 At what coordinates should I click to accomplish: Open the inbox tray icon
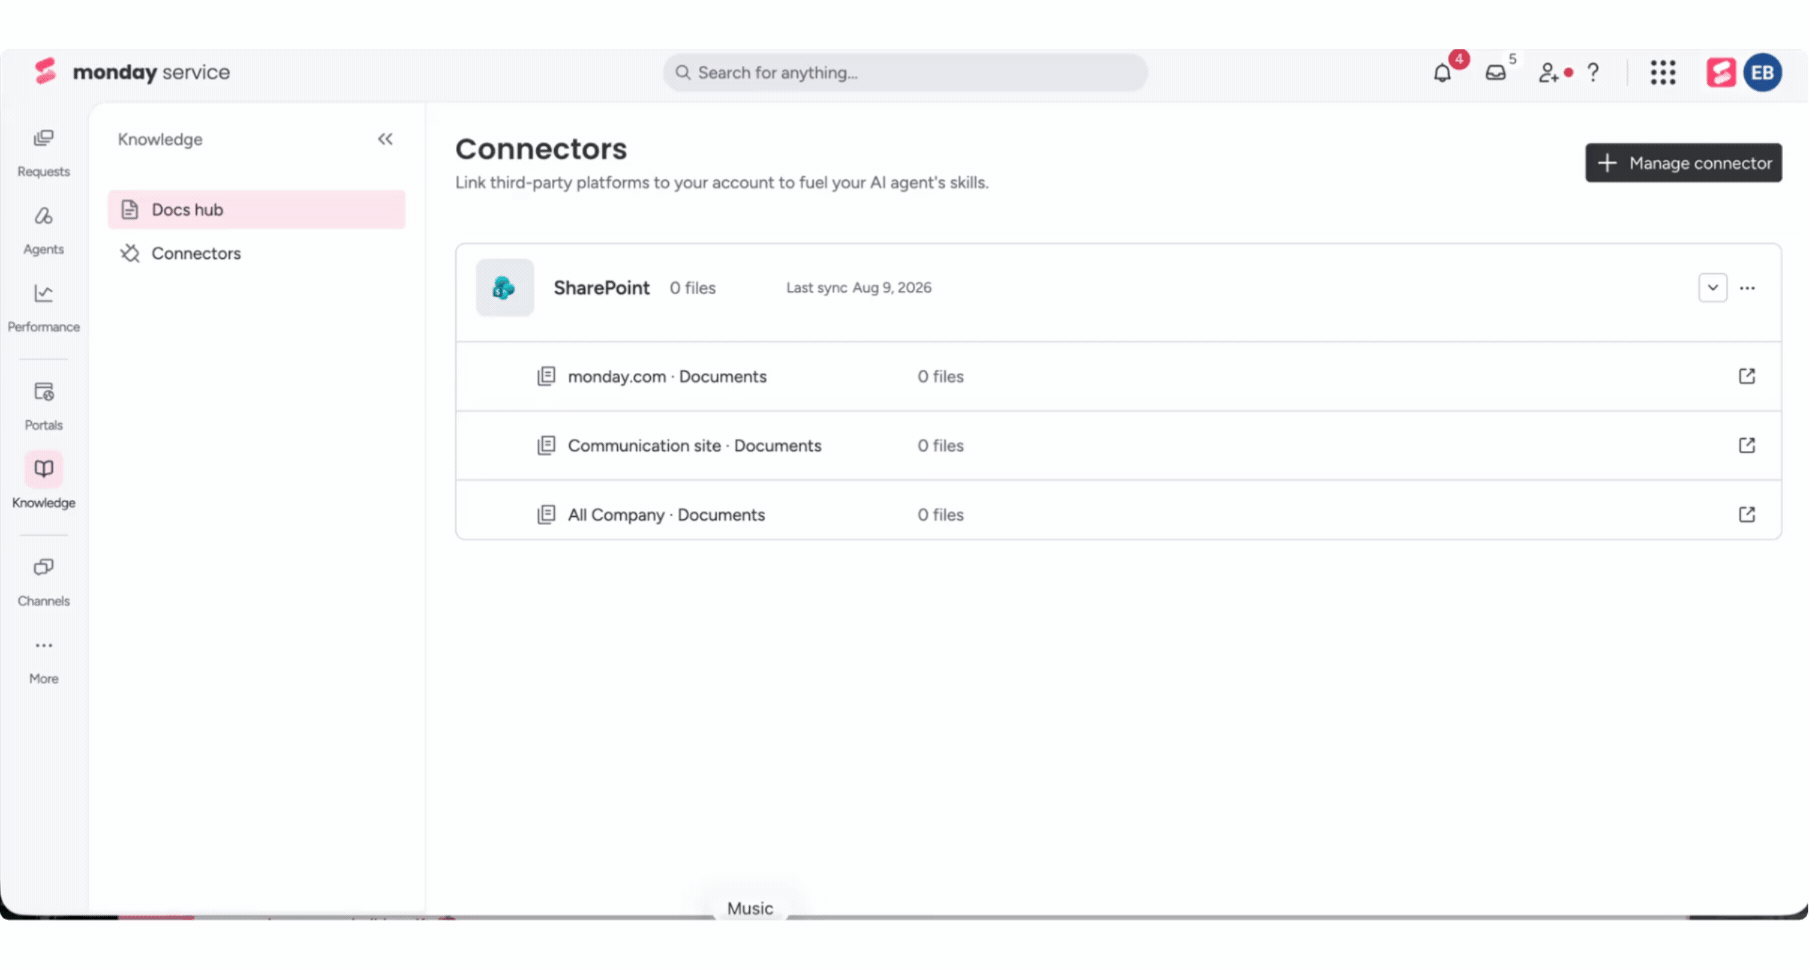point(1496,73)
